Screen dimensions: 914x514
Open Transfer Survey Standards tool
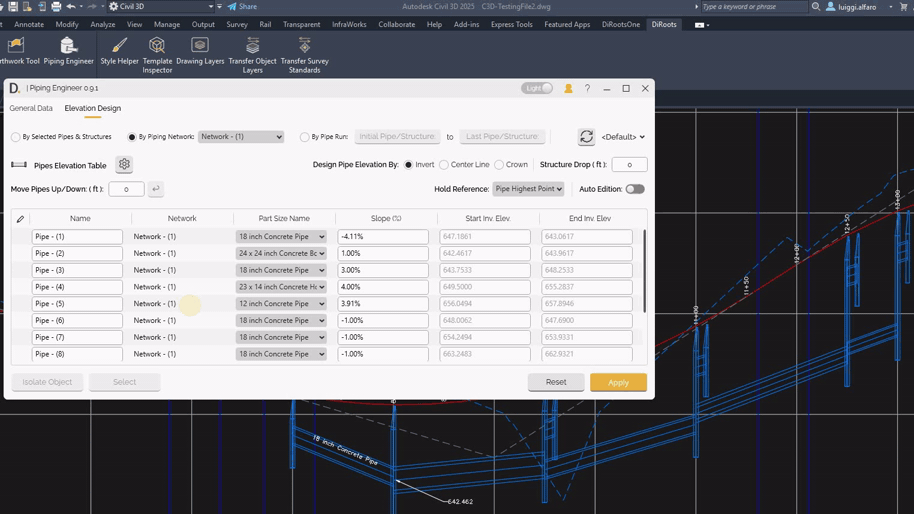coord(304,54)
